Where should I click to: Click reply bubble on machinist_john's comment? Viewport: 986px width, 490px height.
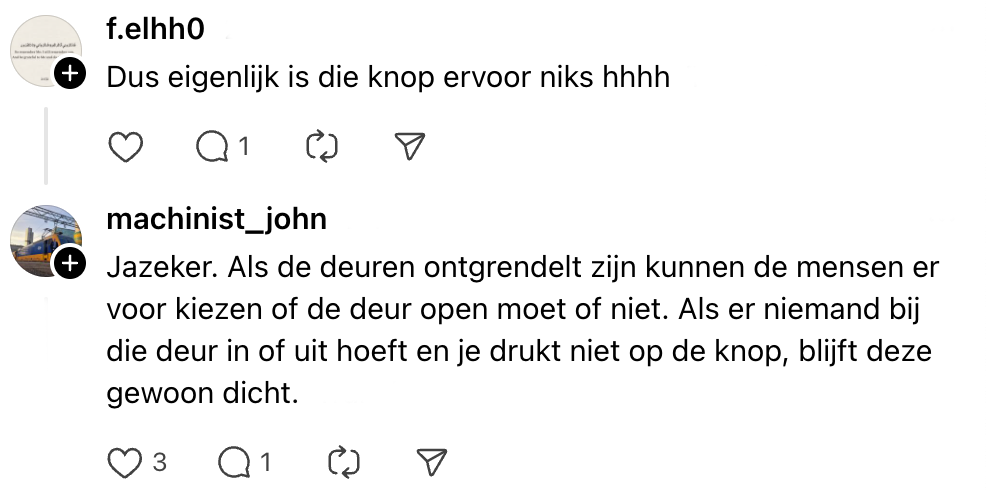235,462
